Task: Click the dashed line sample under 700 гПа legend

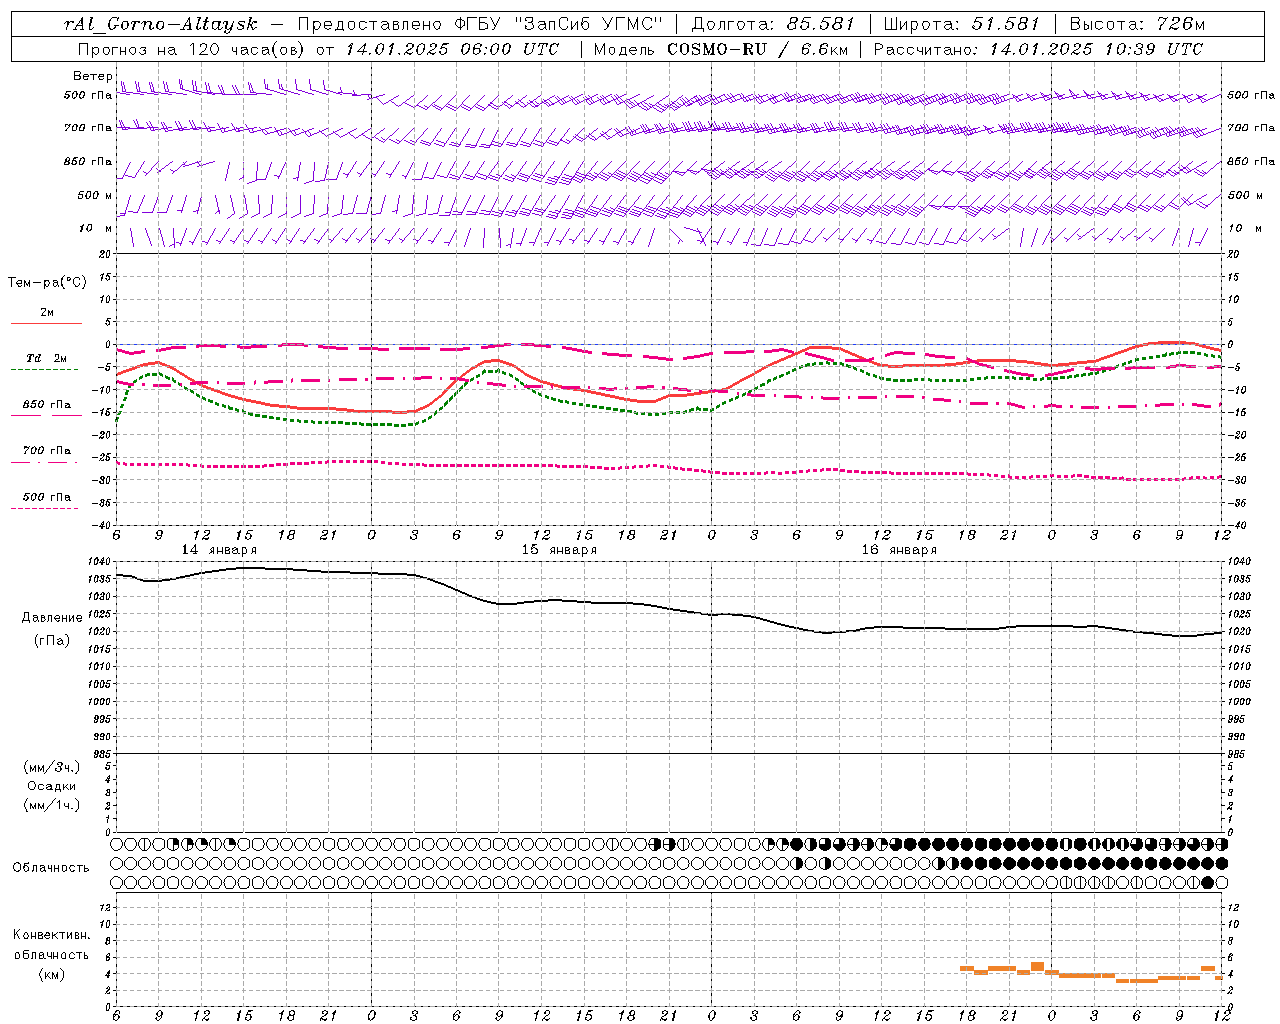Action: [x=44, y=462]
